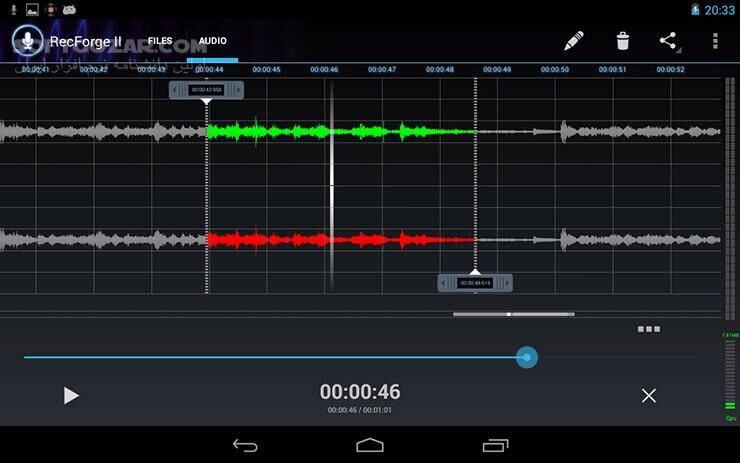Image resolution: width=740 pixels, height=463 pixels.
Task: Tap the RecForge II microphone logo
Action: (x=28, y=41)
